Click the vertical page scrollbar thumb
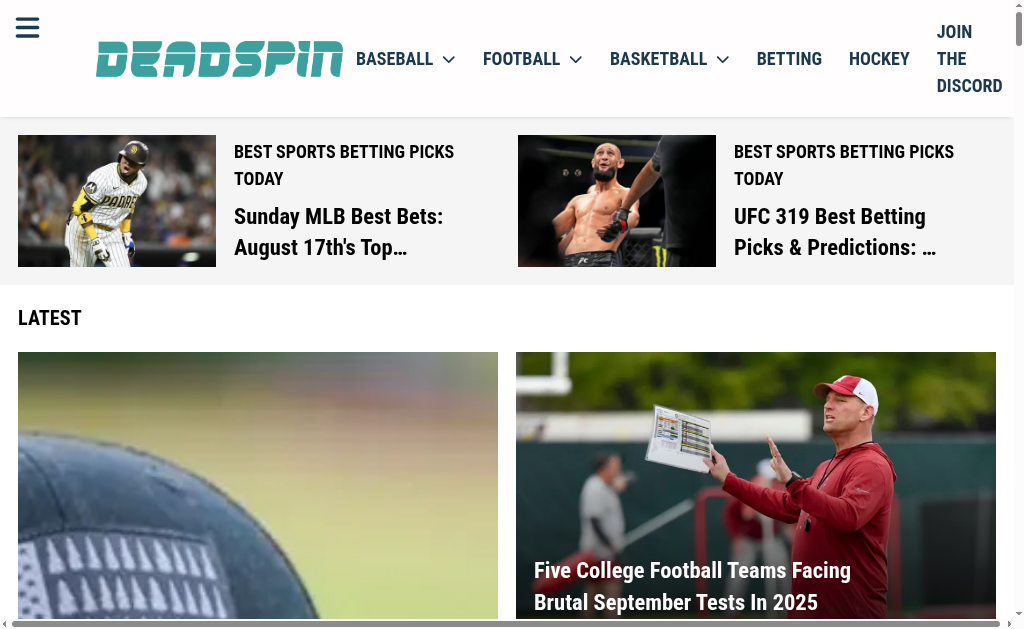The height and width of the screenshot is (629, 1024). pos(1019,29)
